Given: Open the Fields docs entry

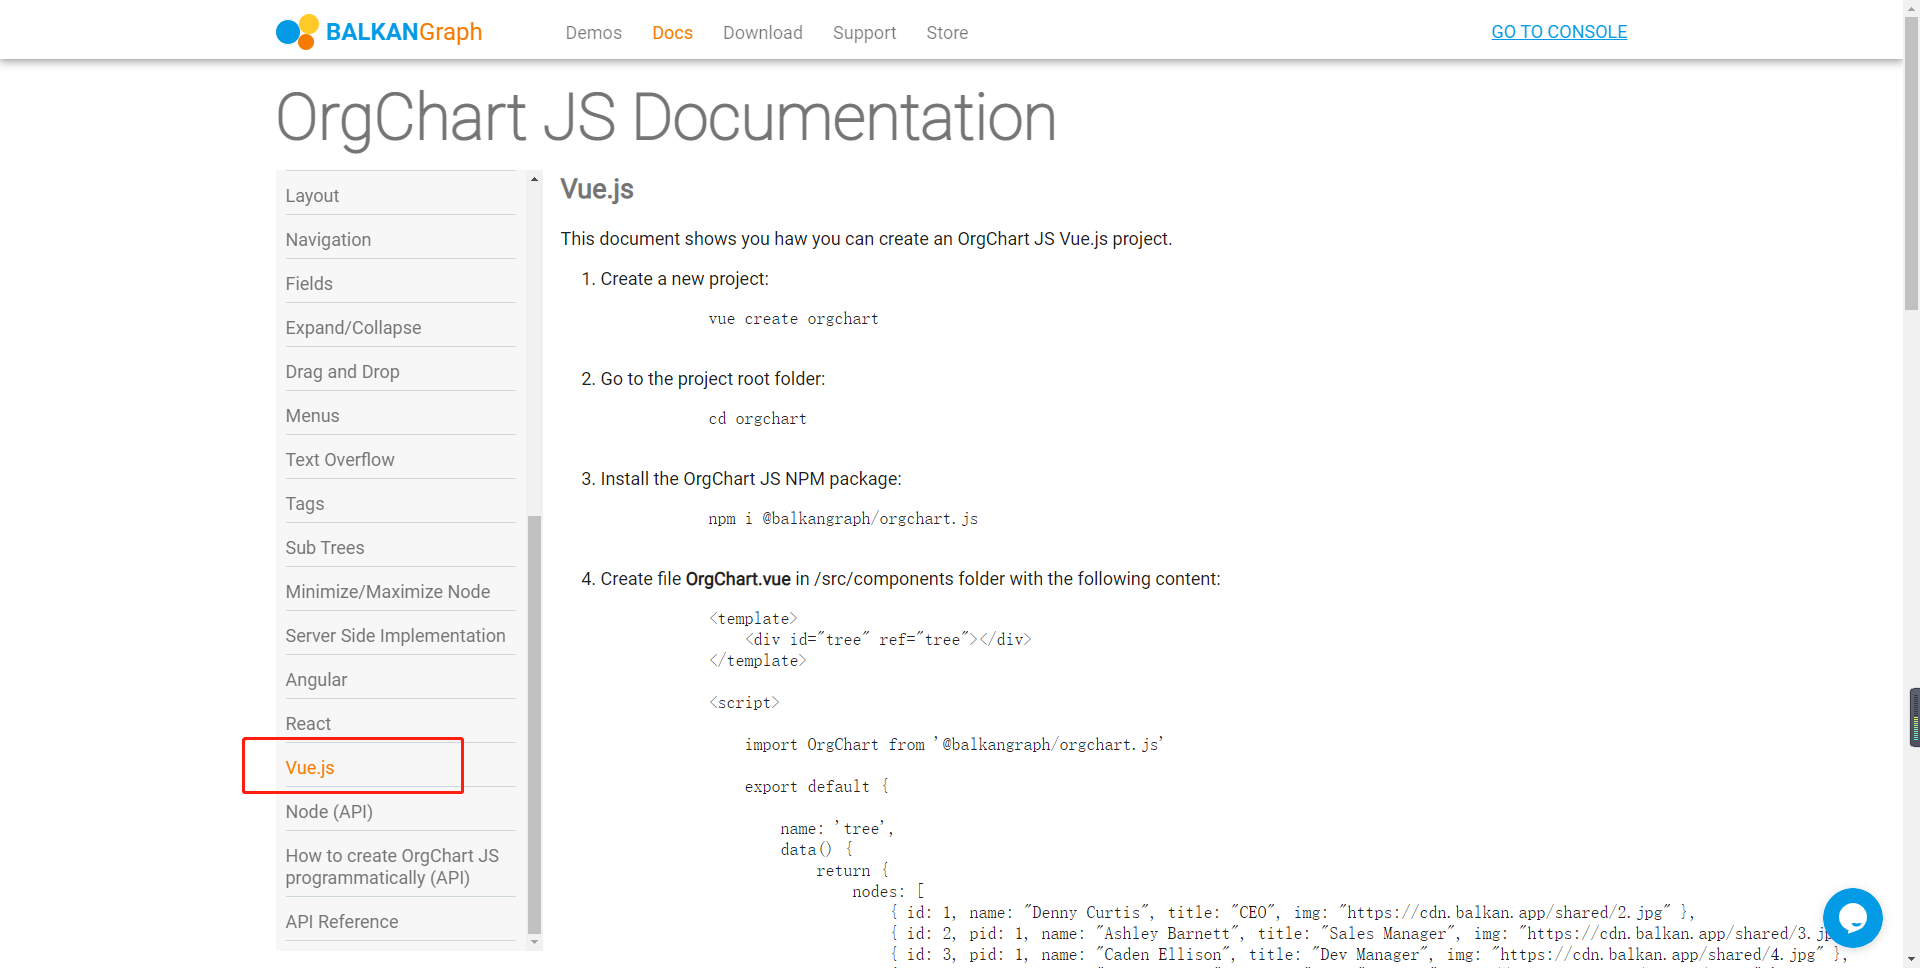Looking at the screenshot, I should tap(400, 284).
